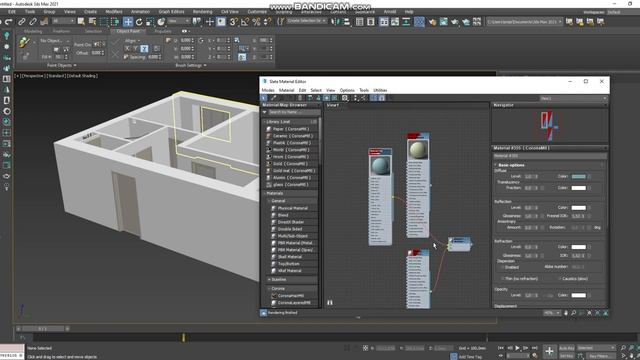Select the X axis button in Align

[128, 49]
